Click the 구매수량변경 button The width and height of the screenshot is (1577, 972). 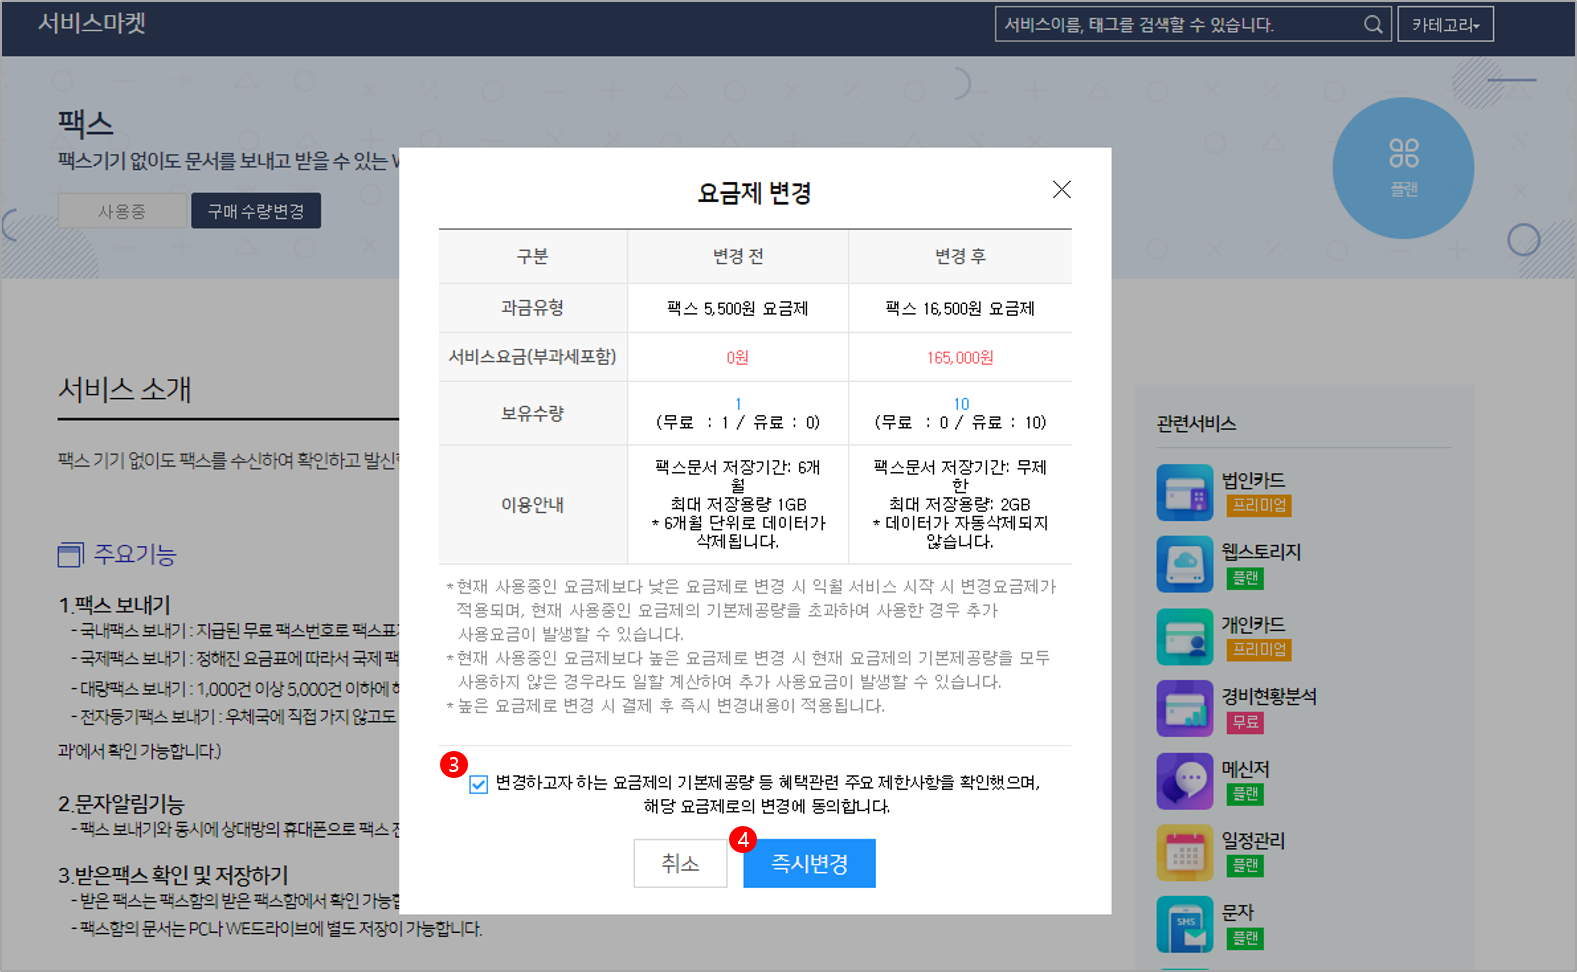point(256,211)
